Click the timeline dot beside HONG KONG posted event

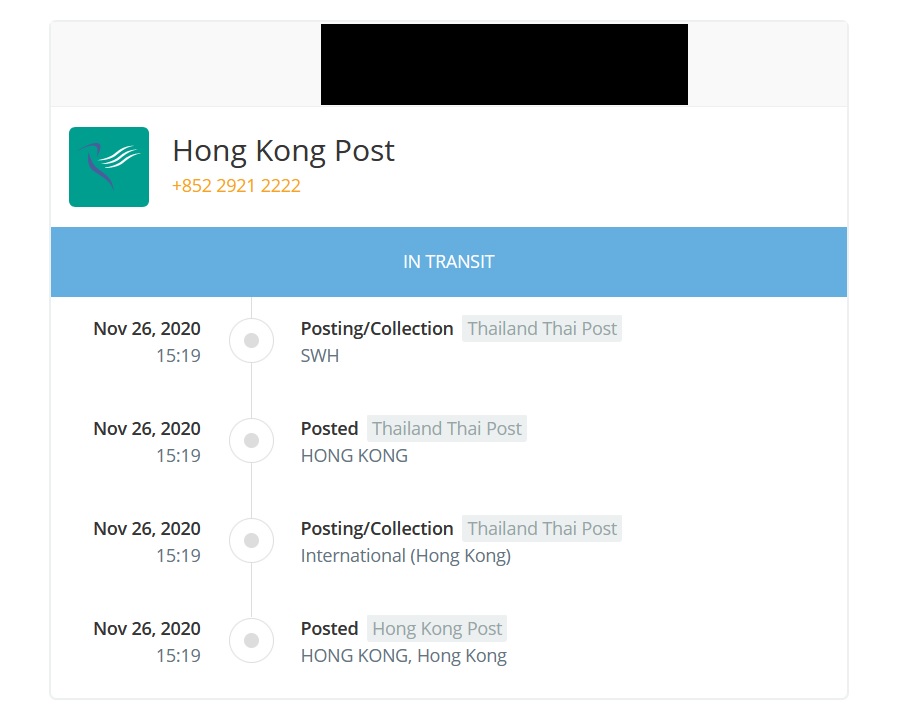pyautogui.click(x=251, y=441)
